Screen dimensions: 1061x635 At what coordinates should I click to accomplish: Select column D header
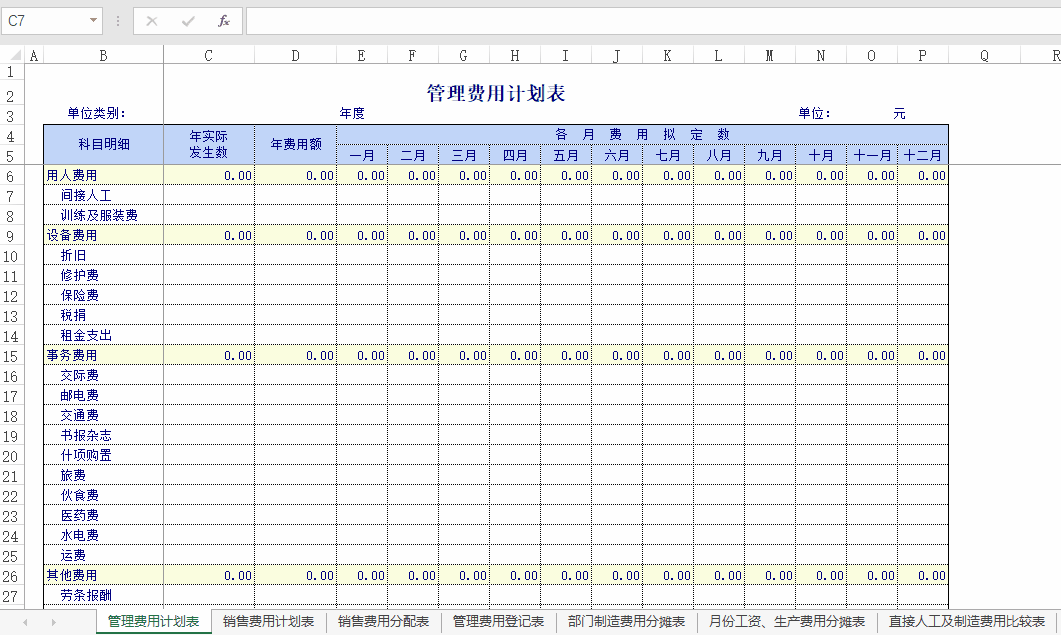tap(295, 56)
